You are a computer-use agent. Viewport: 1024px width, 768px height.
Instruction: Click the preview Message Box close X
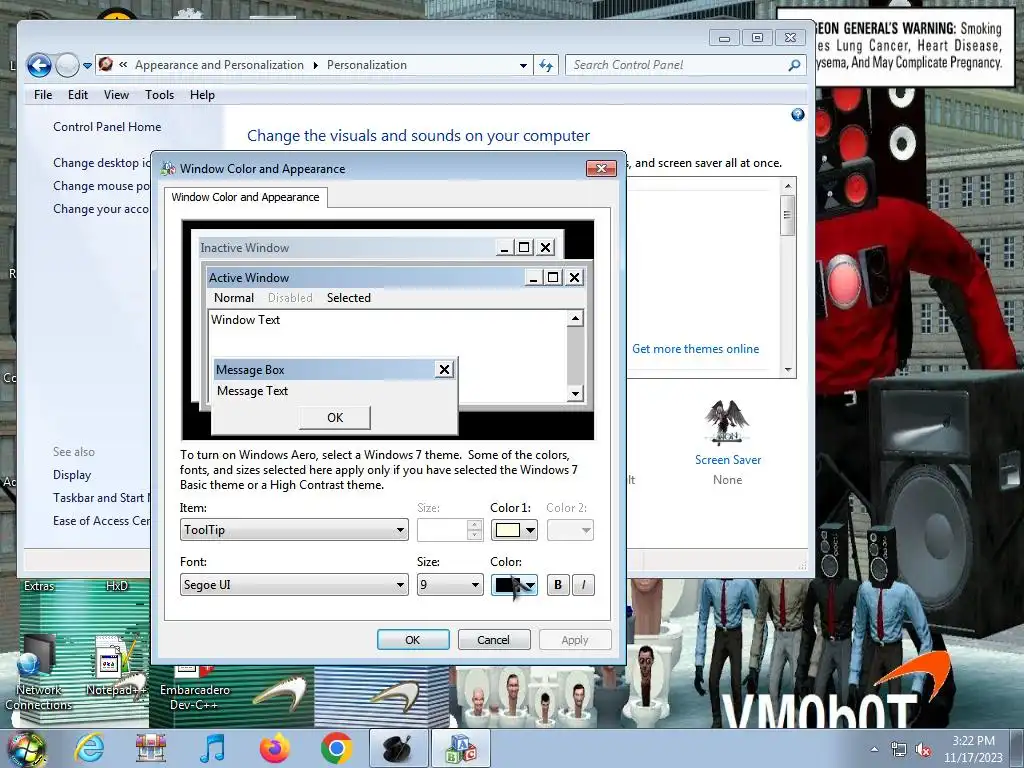point(444,370)
